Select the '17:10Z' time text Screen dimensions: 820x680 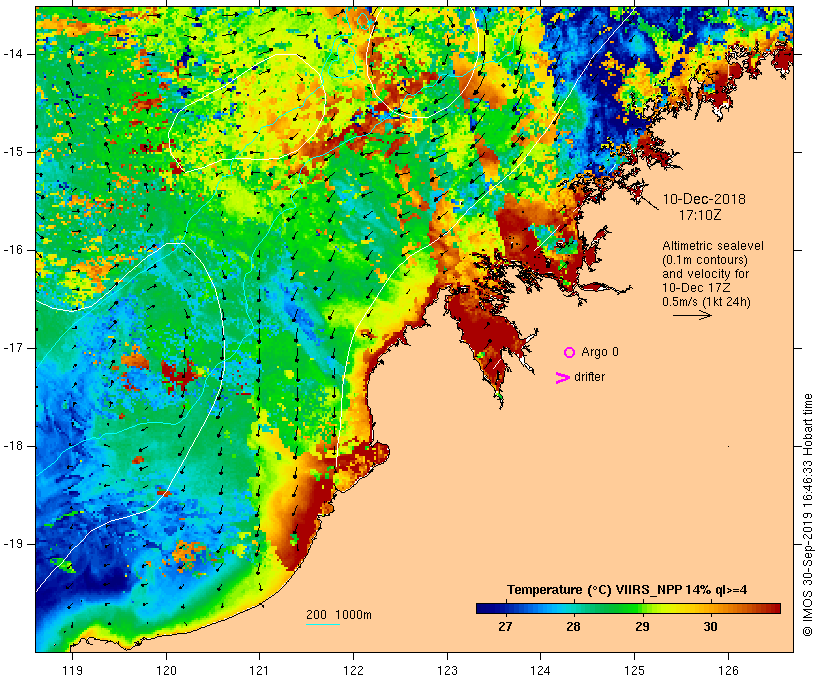(x=700, y=215)
